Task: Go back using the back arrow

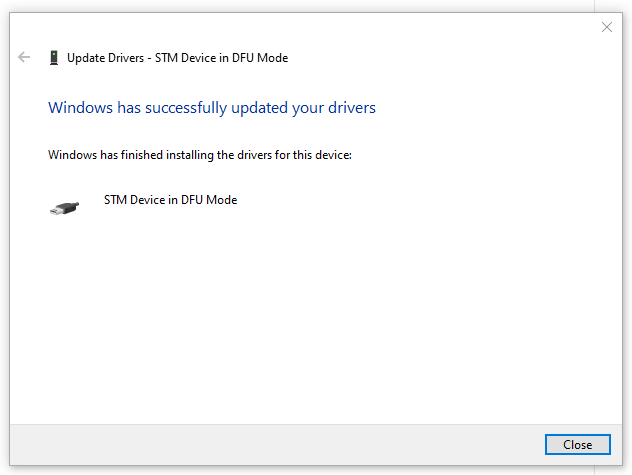Action: tap(25, 58)
